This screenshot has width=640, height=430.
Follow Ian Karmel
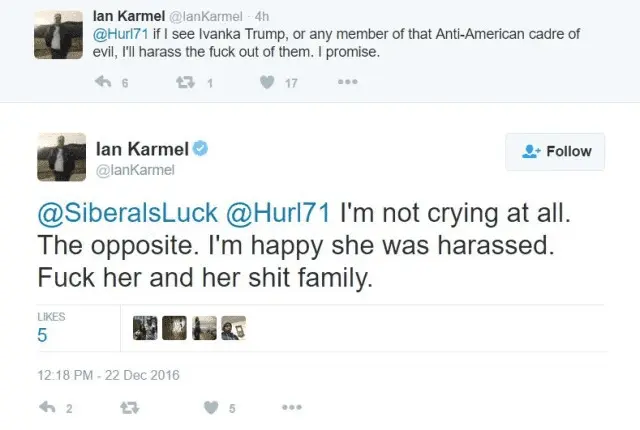pos(557,151)
